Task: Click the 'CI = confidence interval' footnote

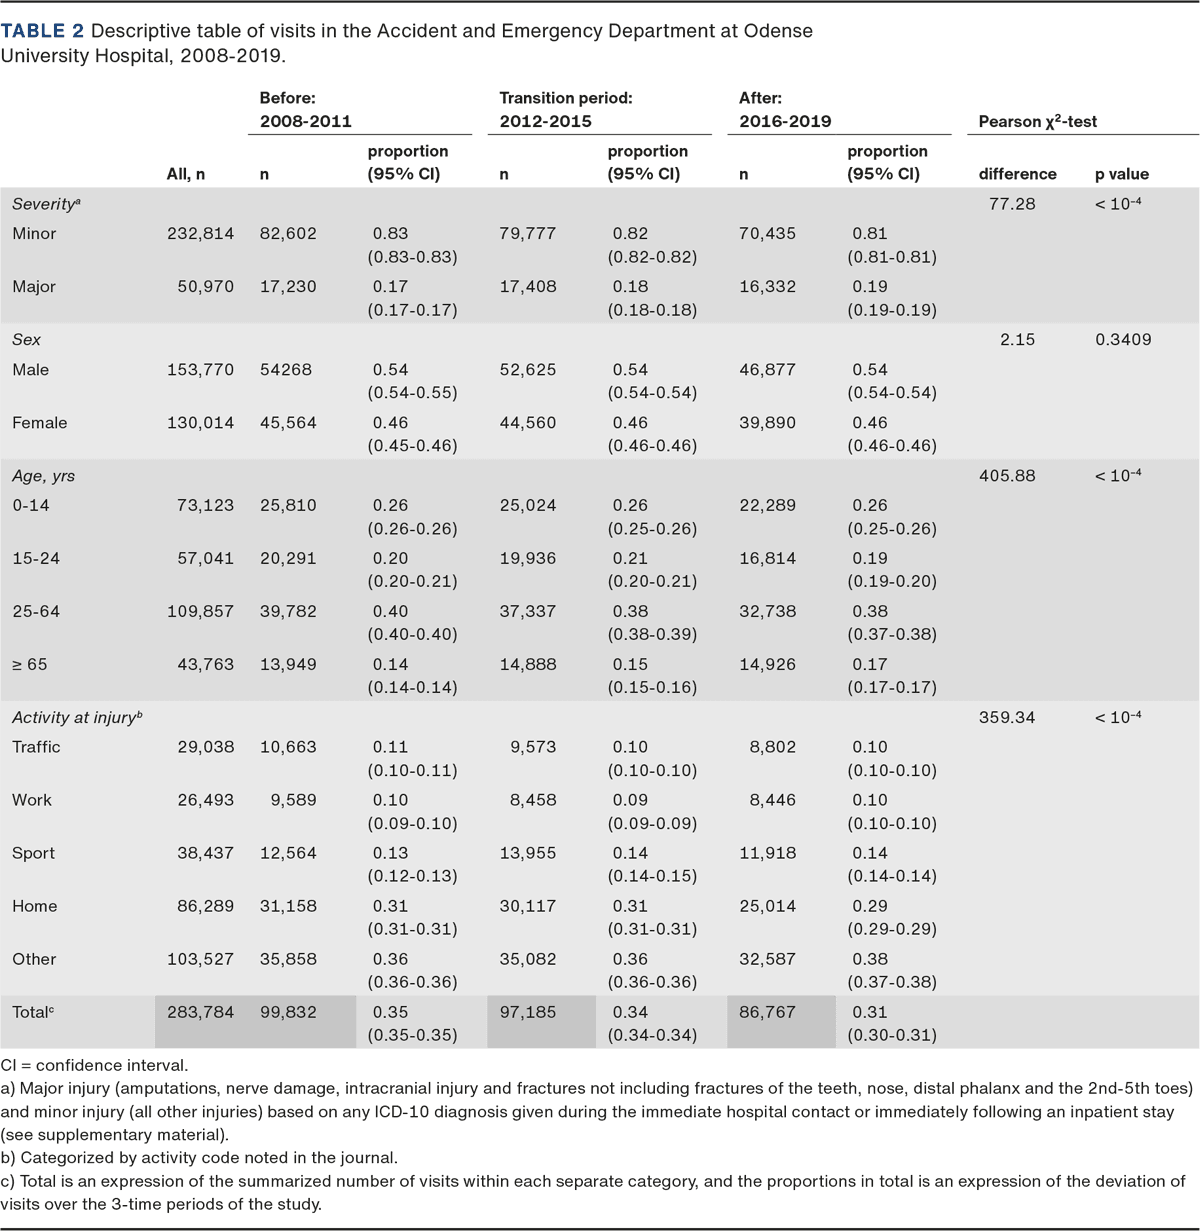Action: tap(94, 1065)
